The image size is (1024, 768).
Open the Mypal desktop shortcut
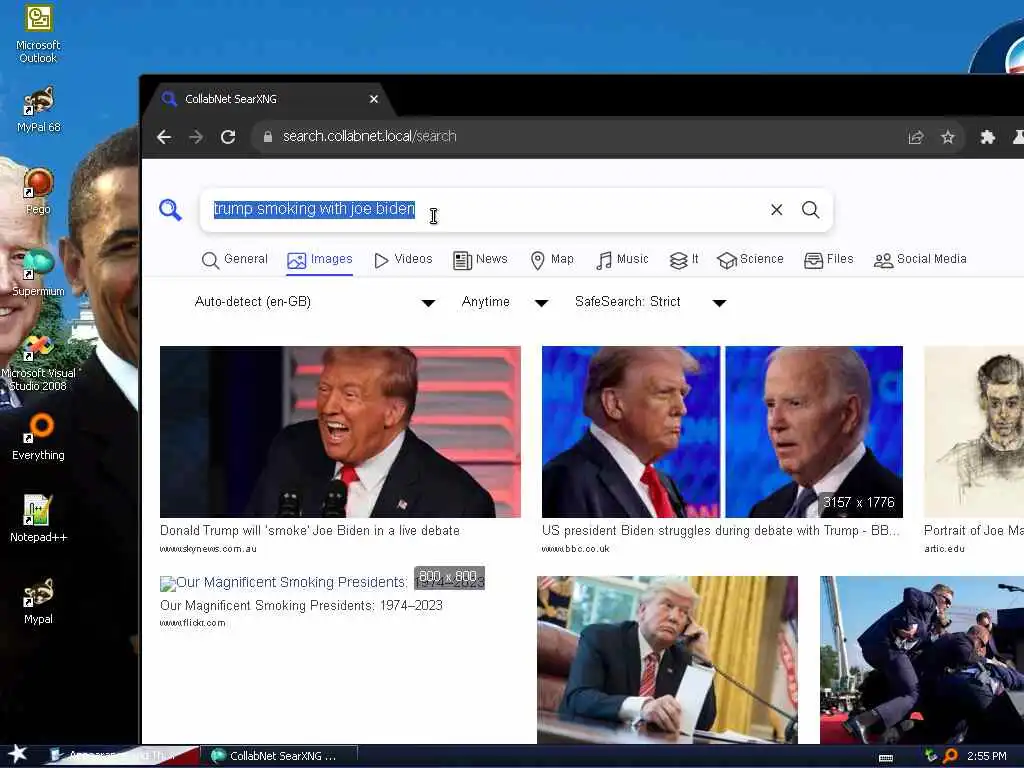pyautogui.click(x=38, y=601)
